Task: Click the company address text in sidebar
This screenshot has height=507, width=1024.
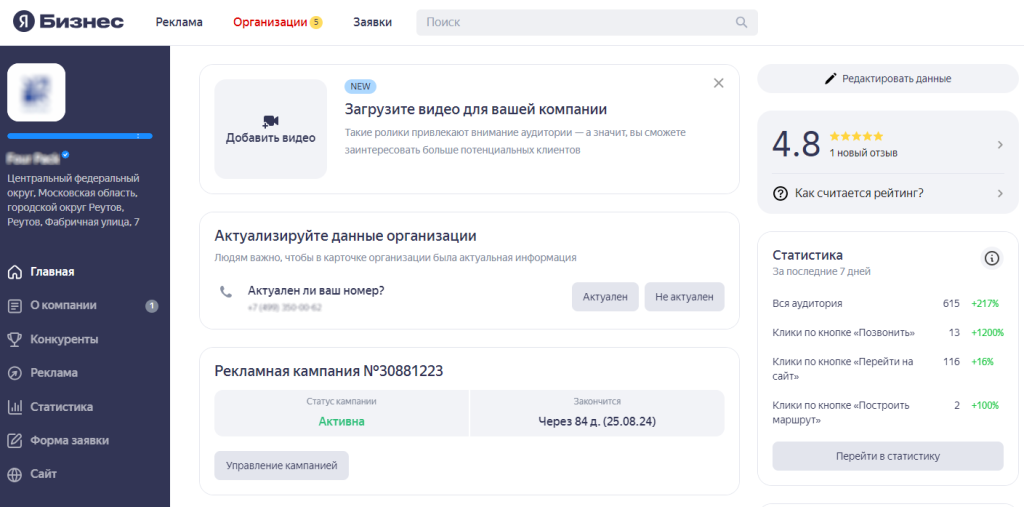Action: [x=73, y=200]
